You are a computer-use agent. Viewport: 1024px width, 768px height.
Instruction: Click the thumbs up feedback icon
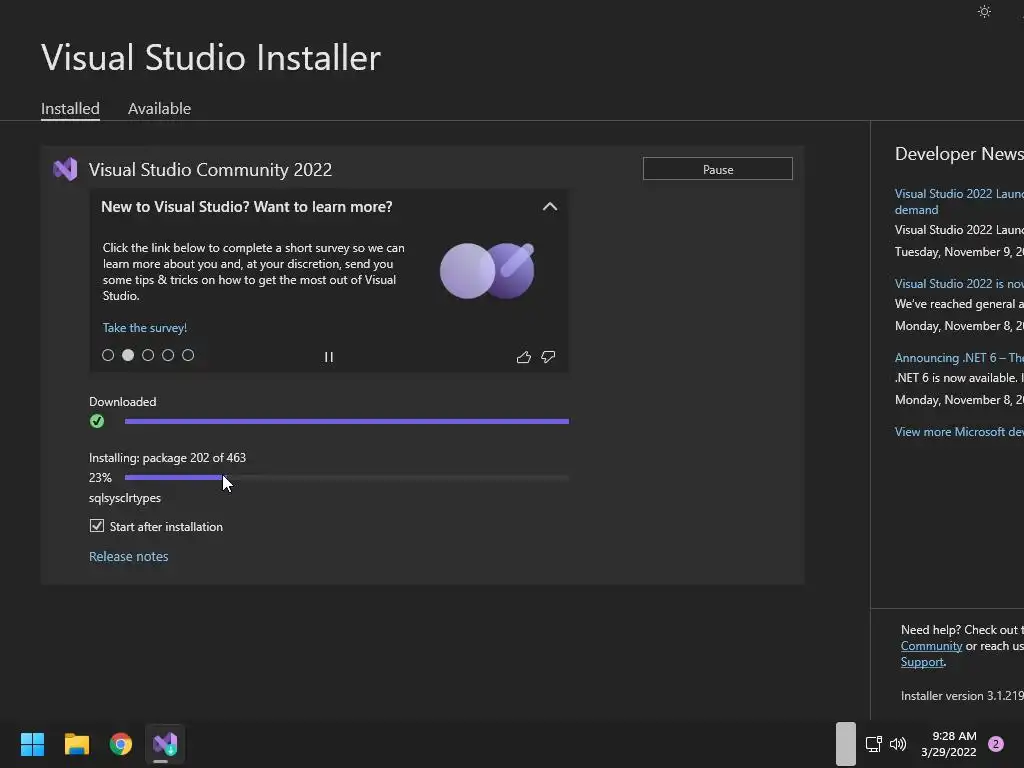click(x=523, y=357)
